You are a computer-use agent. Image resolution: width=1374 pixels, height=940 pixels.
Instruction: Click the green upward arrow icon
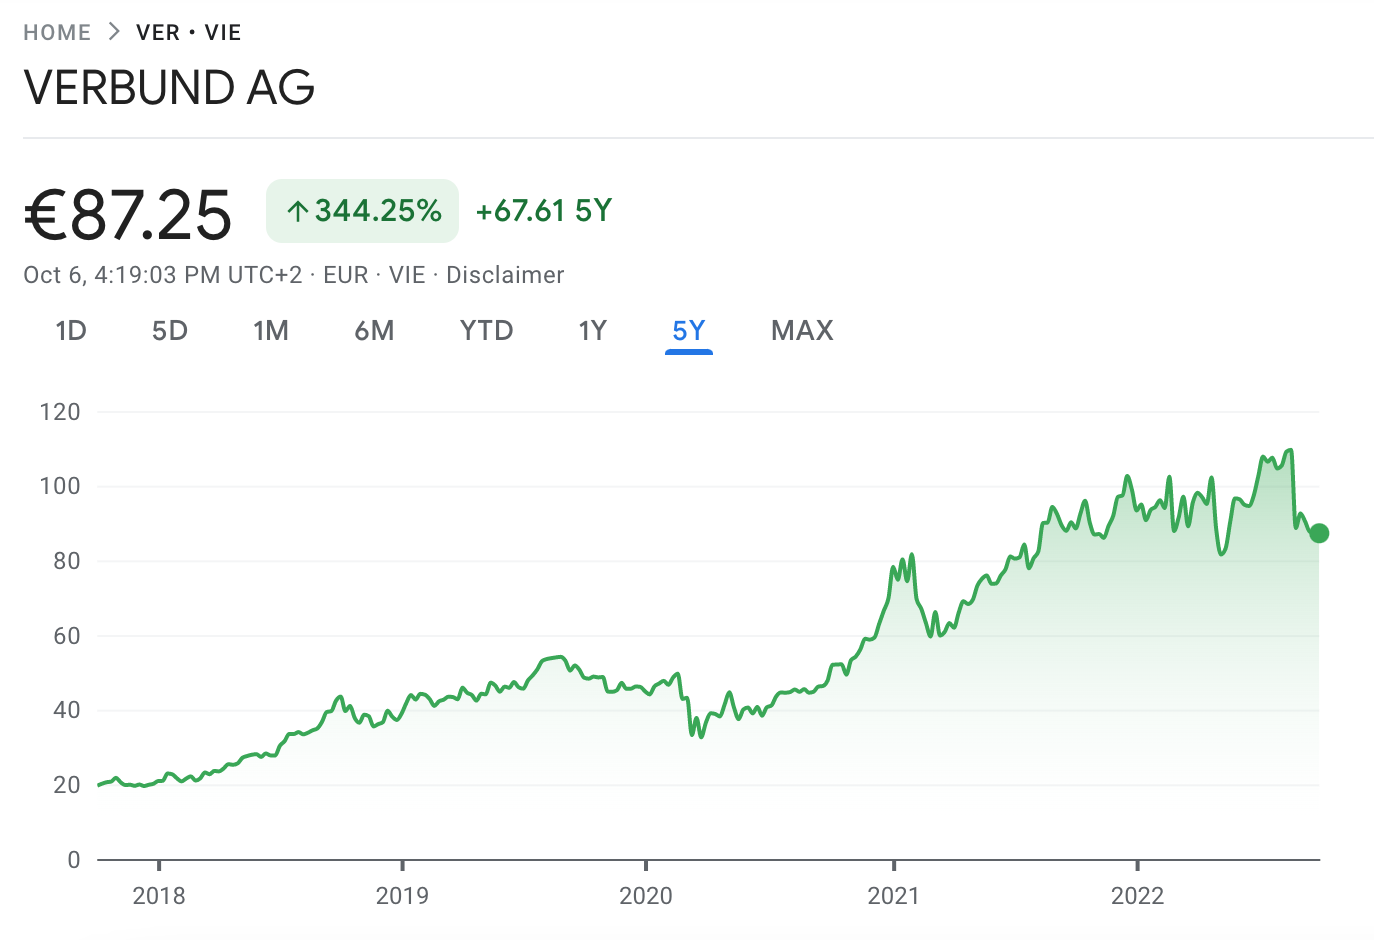click(300, 210)
